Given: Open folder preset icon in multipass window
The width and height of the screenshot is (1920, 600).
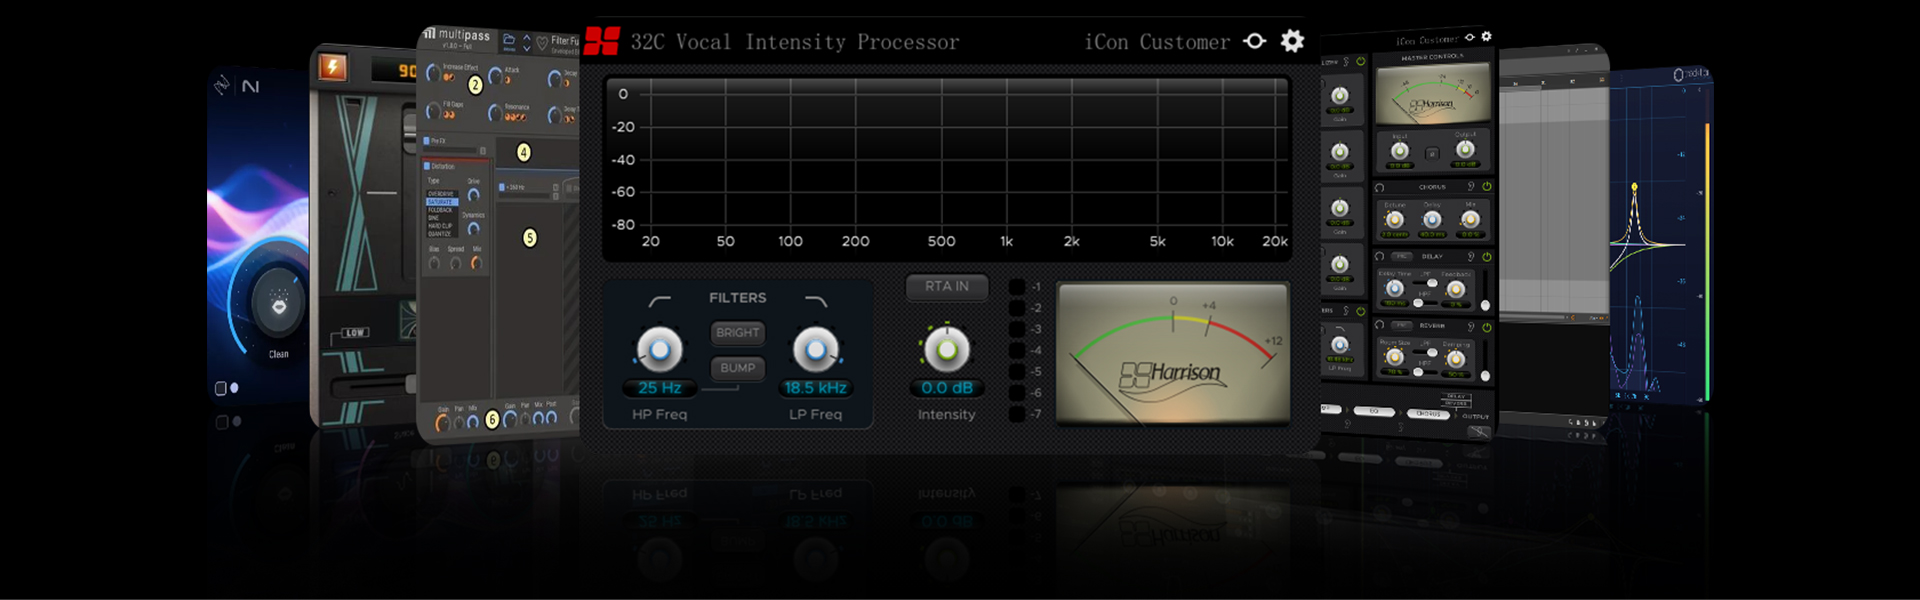Looking at the screenshot, I should pyautogui.click(x=508, y=38).
